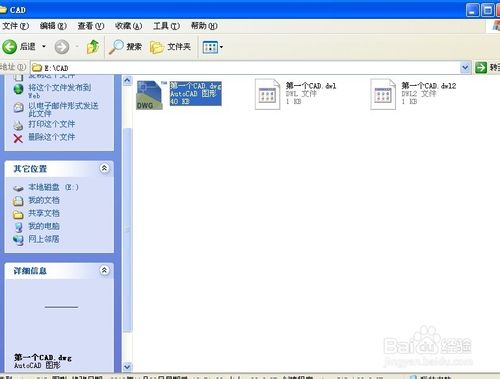Publish this file to the Web link

pos(59,91)
